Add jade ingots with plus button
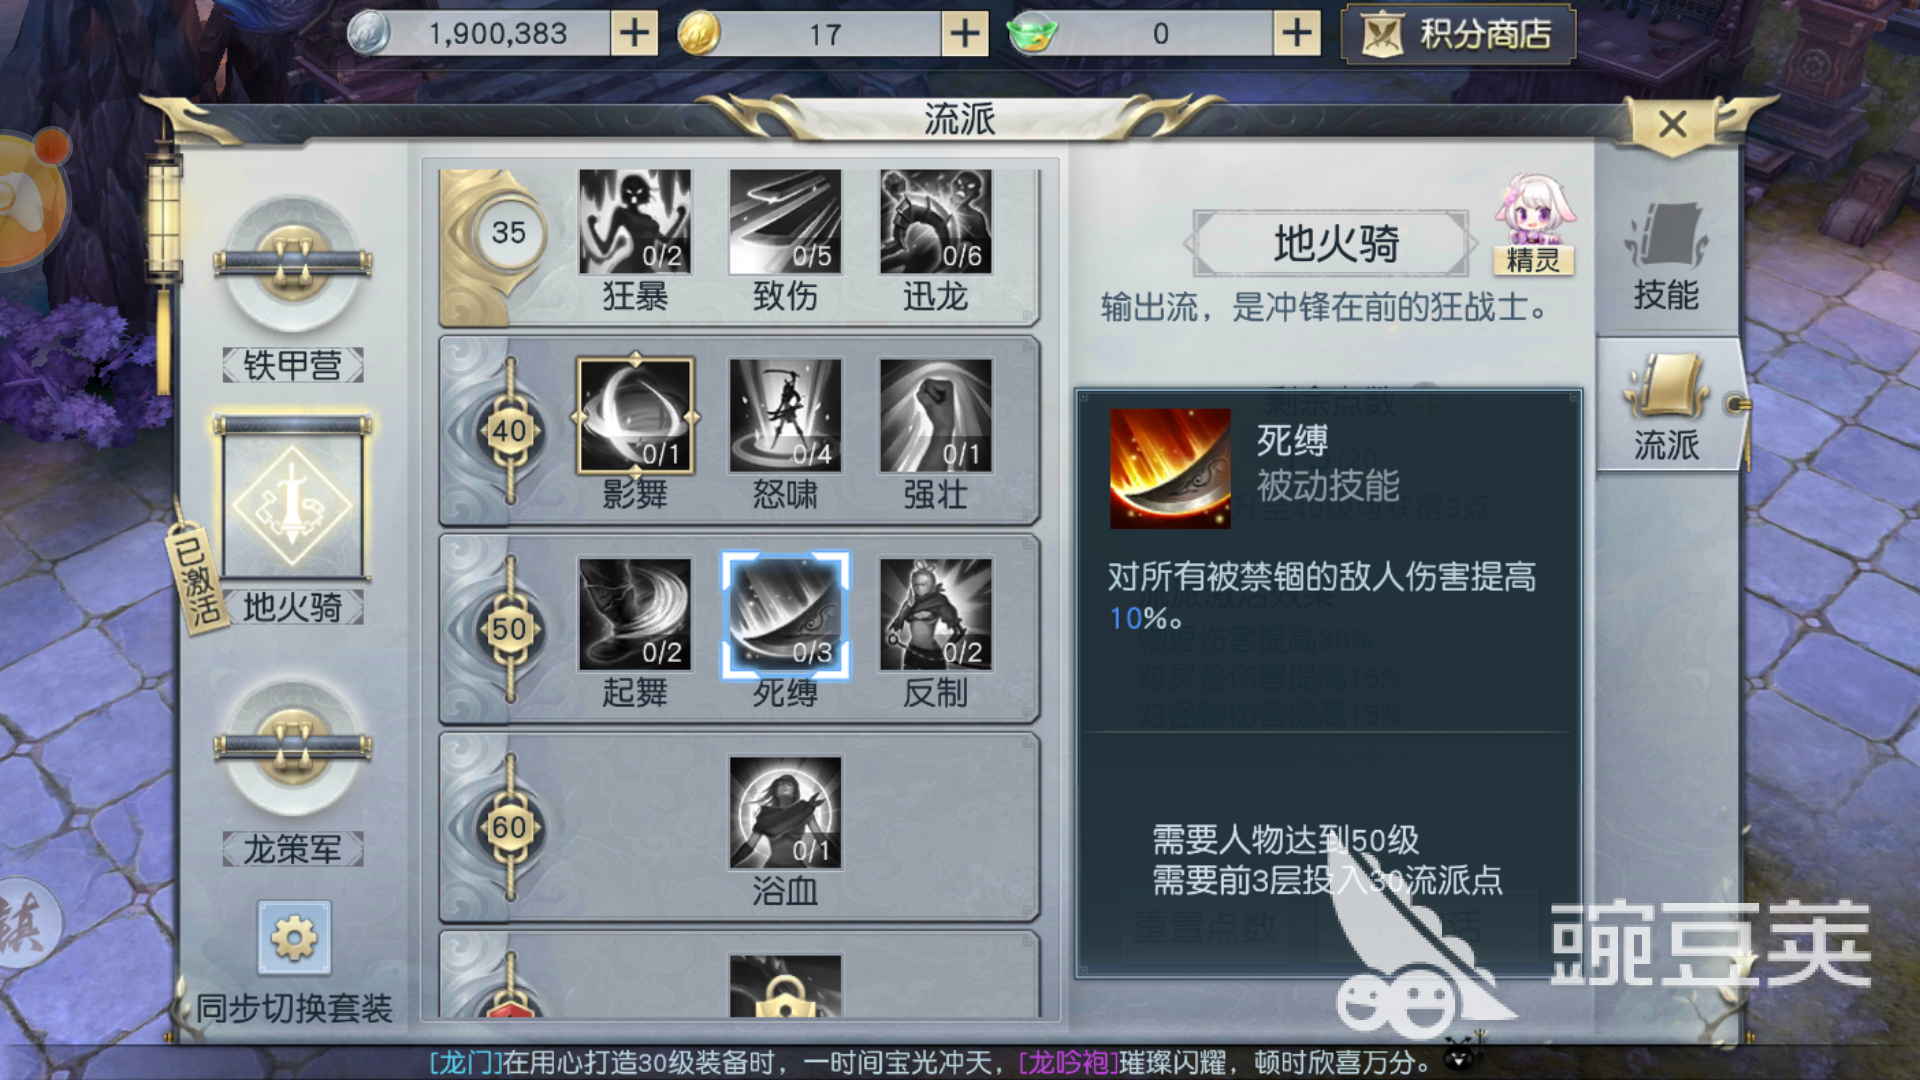This screenshot has width=1920, height=1080. tap(1297, 34)
